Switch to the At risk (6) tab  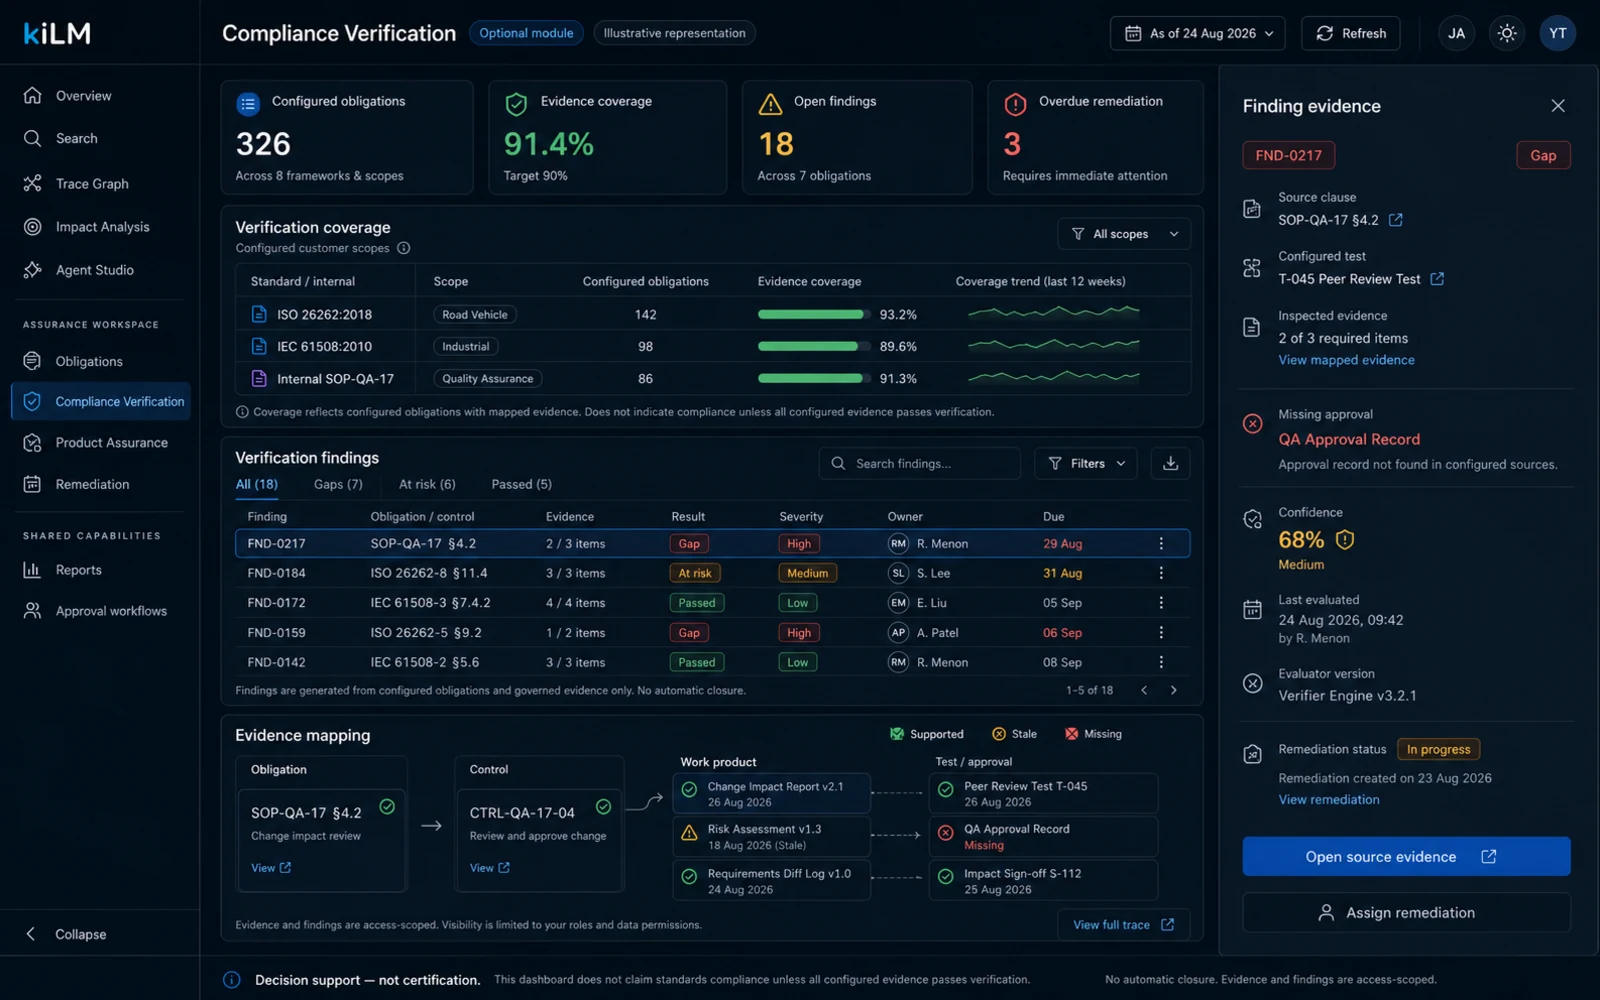427,484
